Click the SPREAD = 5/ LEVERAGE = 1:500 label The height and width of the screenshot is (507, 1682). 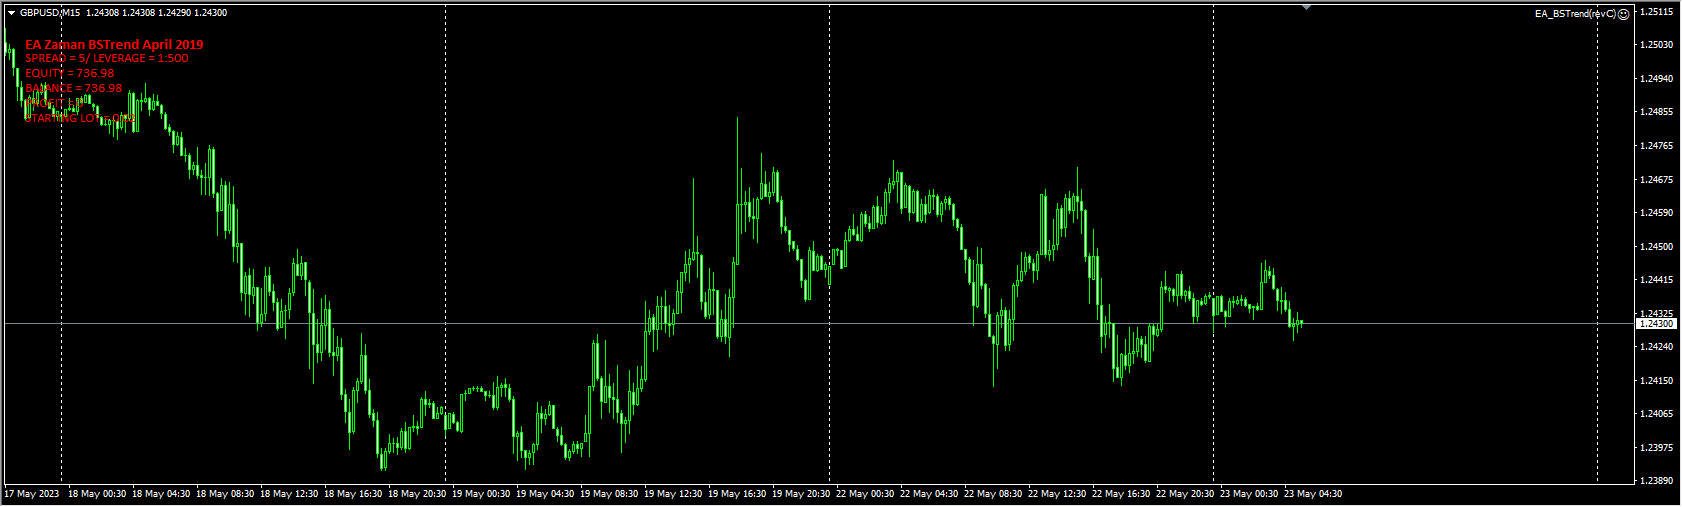point(107,59)
